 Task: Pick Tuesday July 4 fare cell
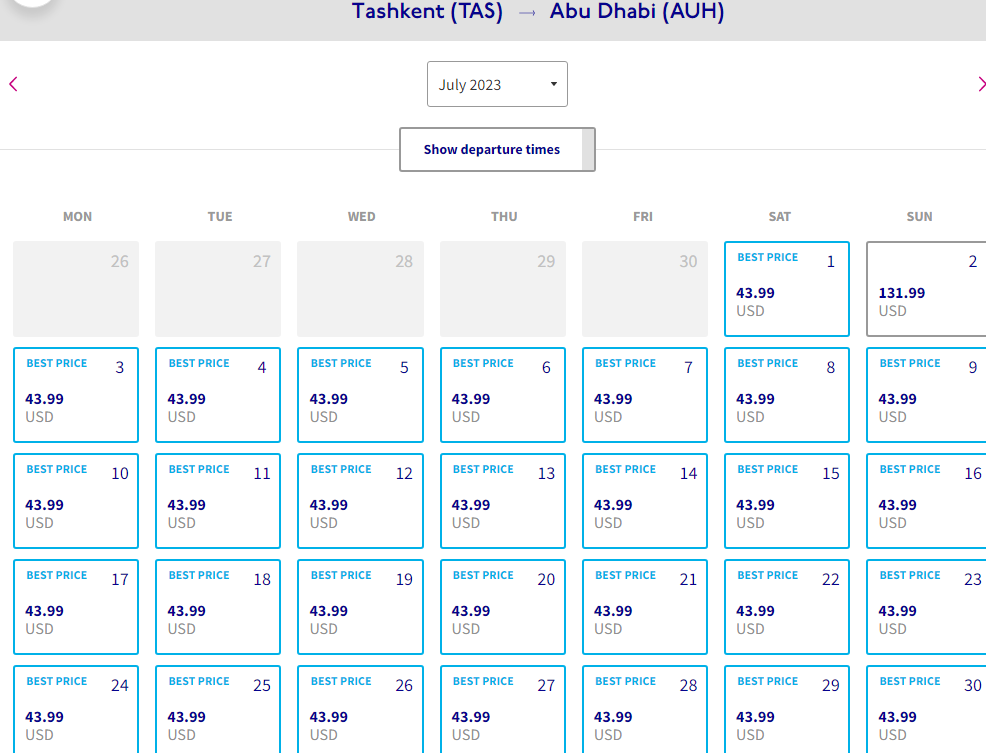click(218, 395)
